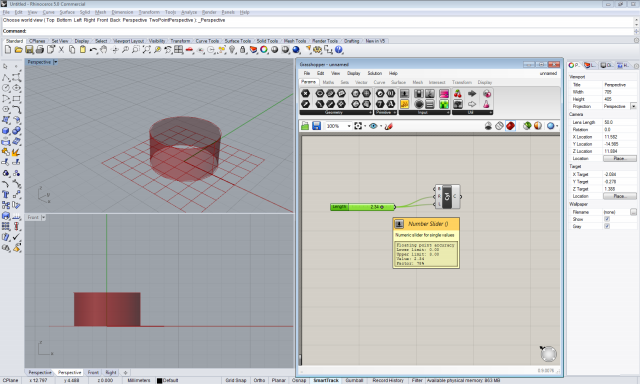Click Grasshopper Save blue floppy icon

click(316, 126)
